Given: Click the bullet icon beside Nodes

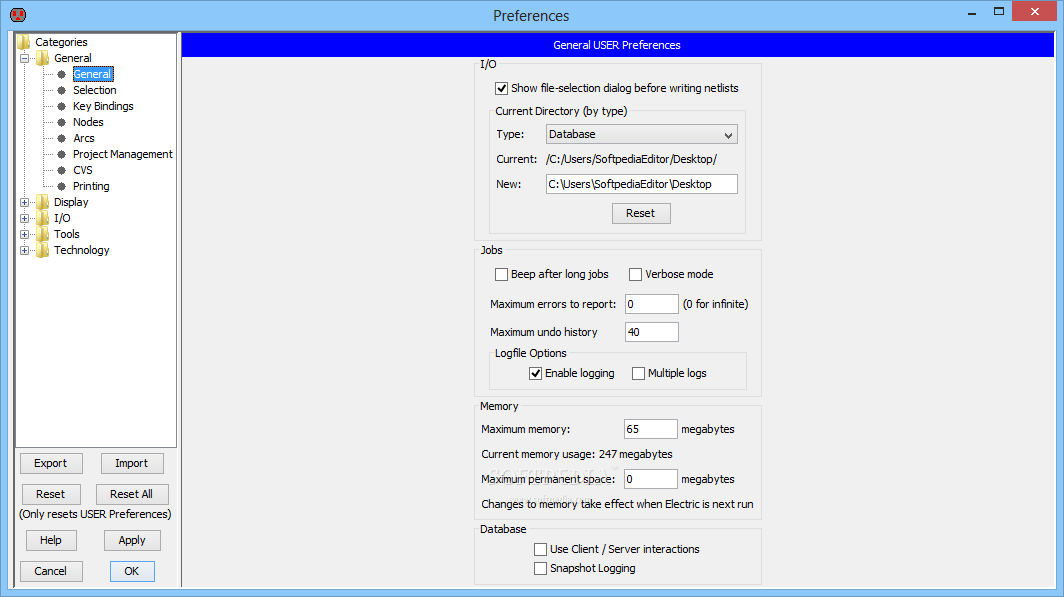Looking at the screenshot, I should (62, 122).
